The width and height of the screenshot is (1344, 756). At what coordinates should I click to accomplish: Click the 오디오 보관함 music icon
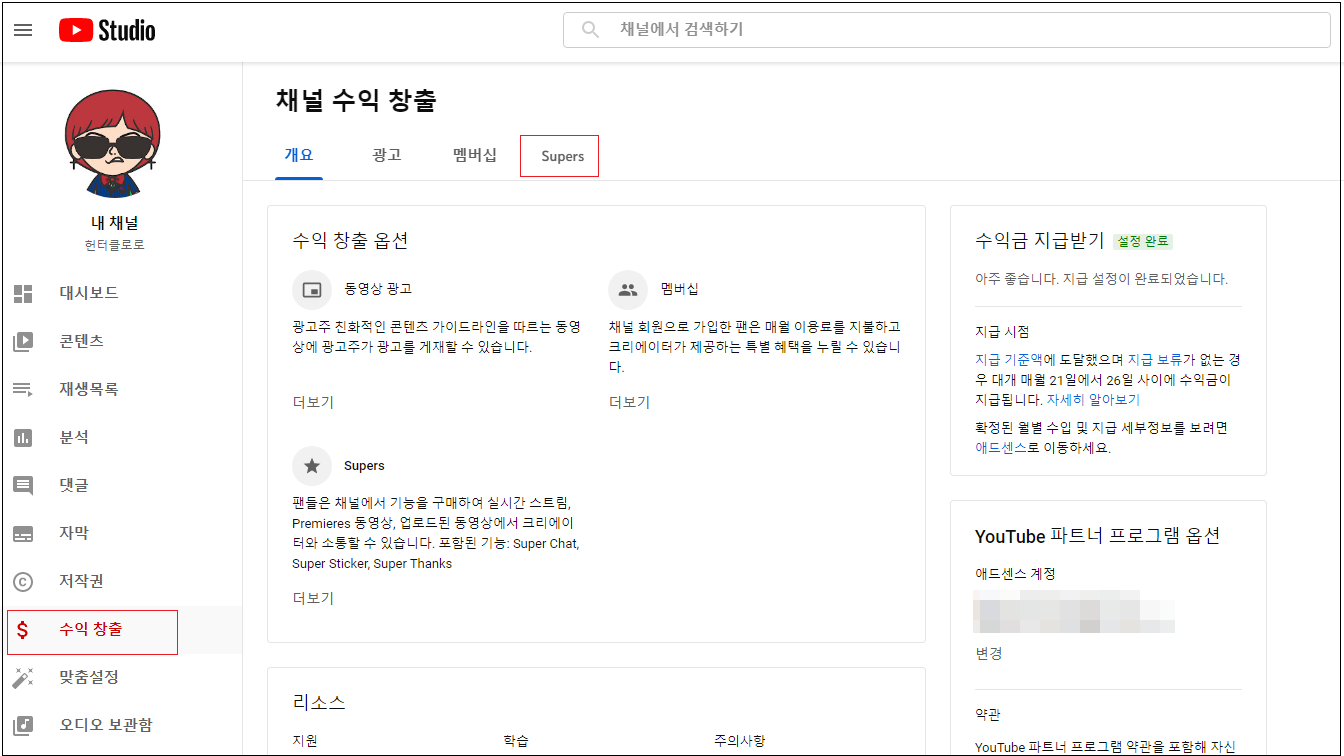point(23,725)
